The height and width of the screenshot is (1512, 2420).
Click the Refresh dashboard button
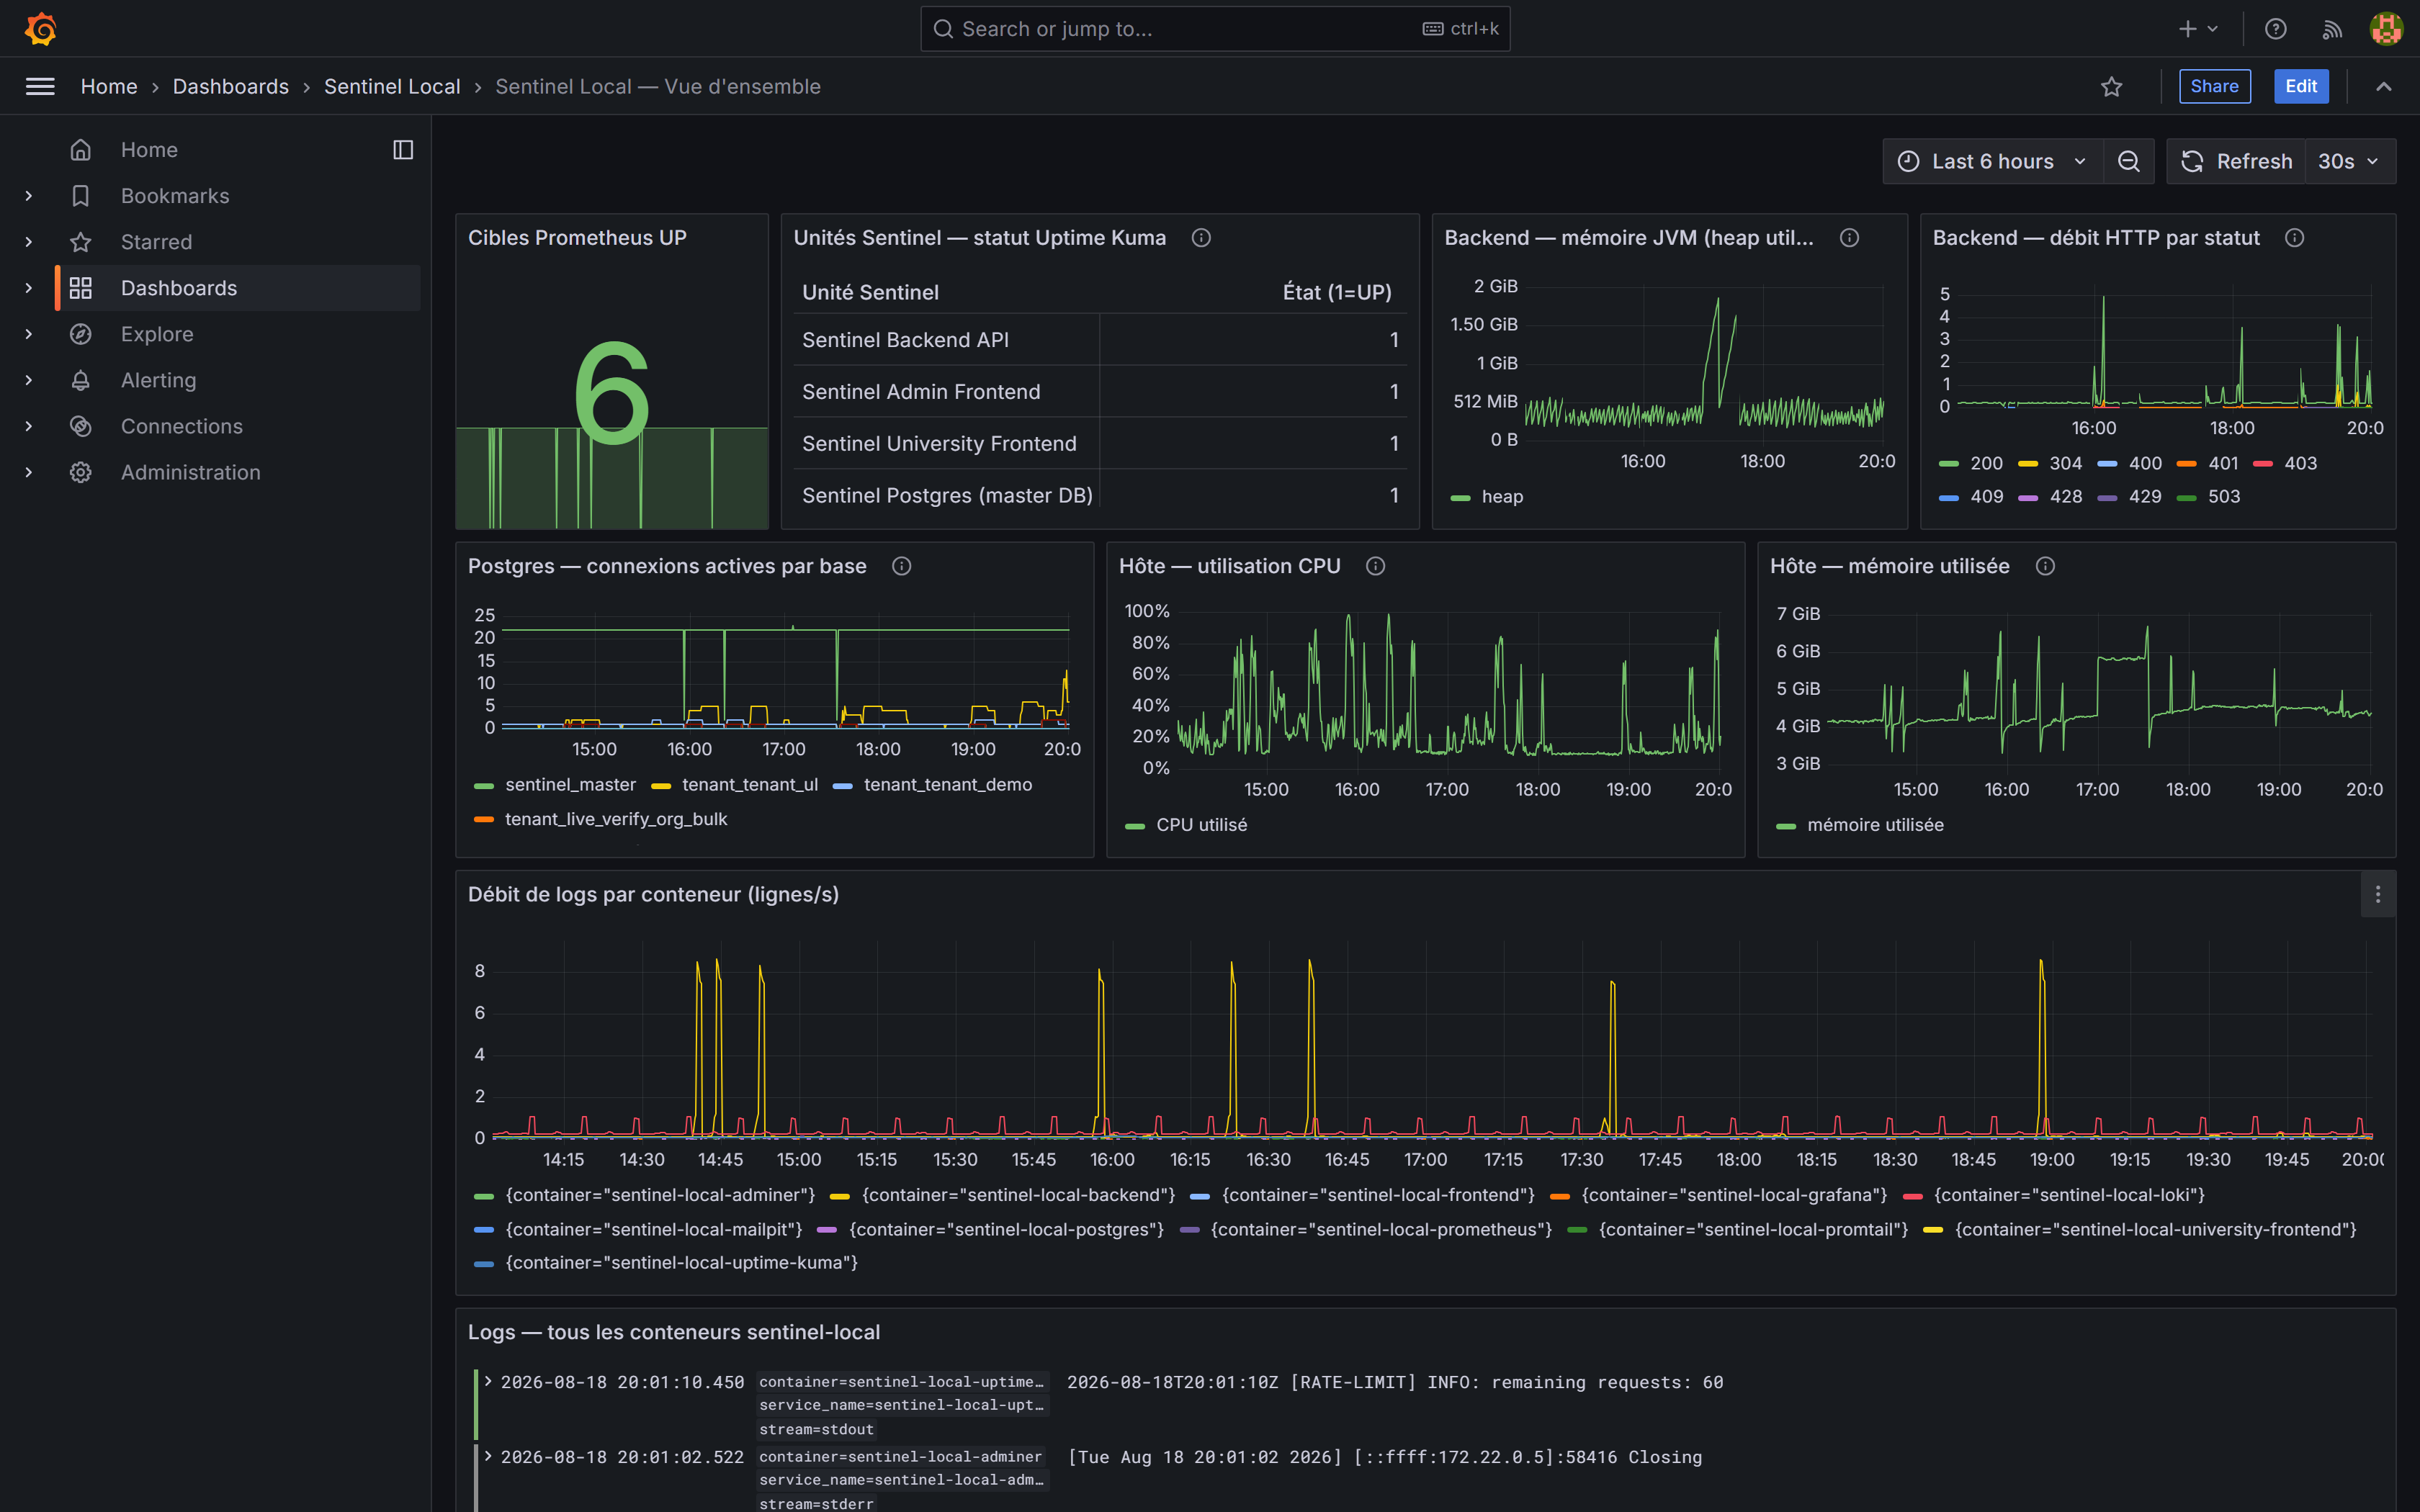click(x=2236, y=161)
